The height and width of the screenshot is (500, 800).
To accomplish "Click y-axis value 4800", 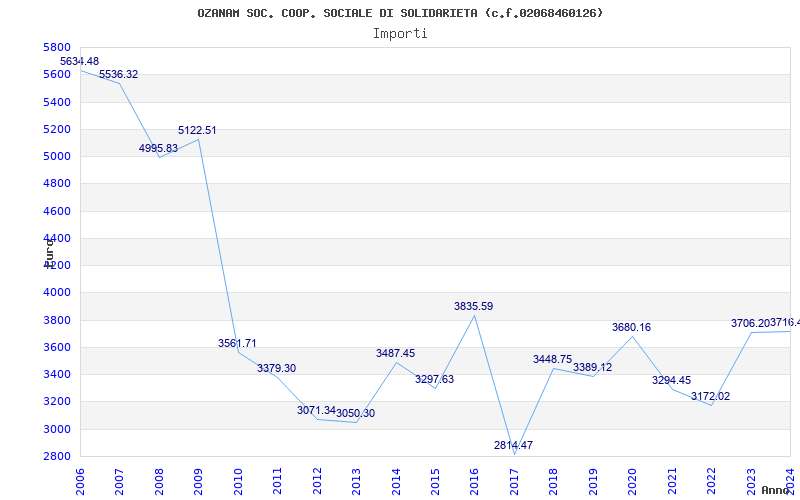I will pos(58,184).
